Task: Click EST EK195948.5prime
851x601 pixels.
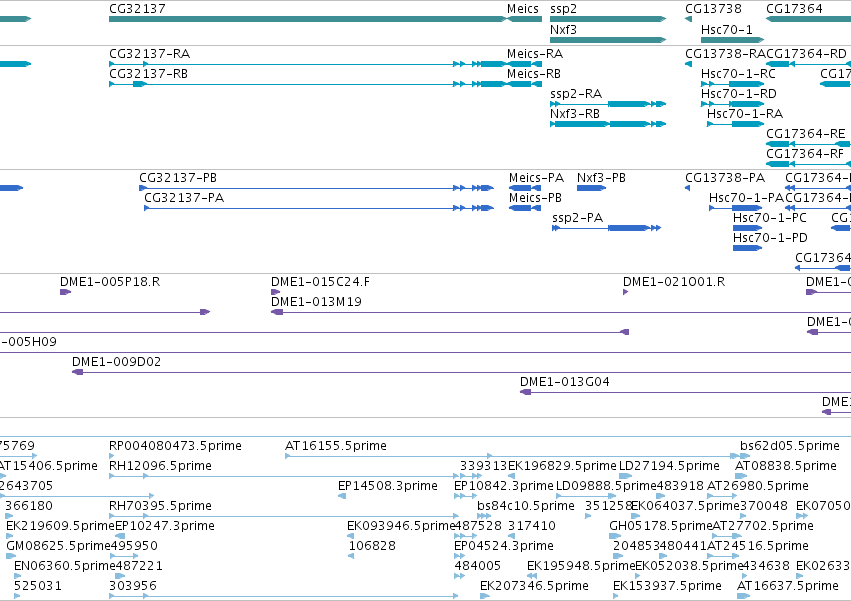Action: coord(581,566)
